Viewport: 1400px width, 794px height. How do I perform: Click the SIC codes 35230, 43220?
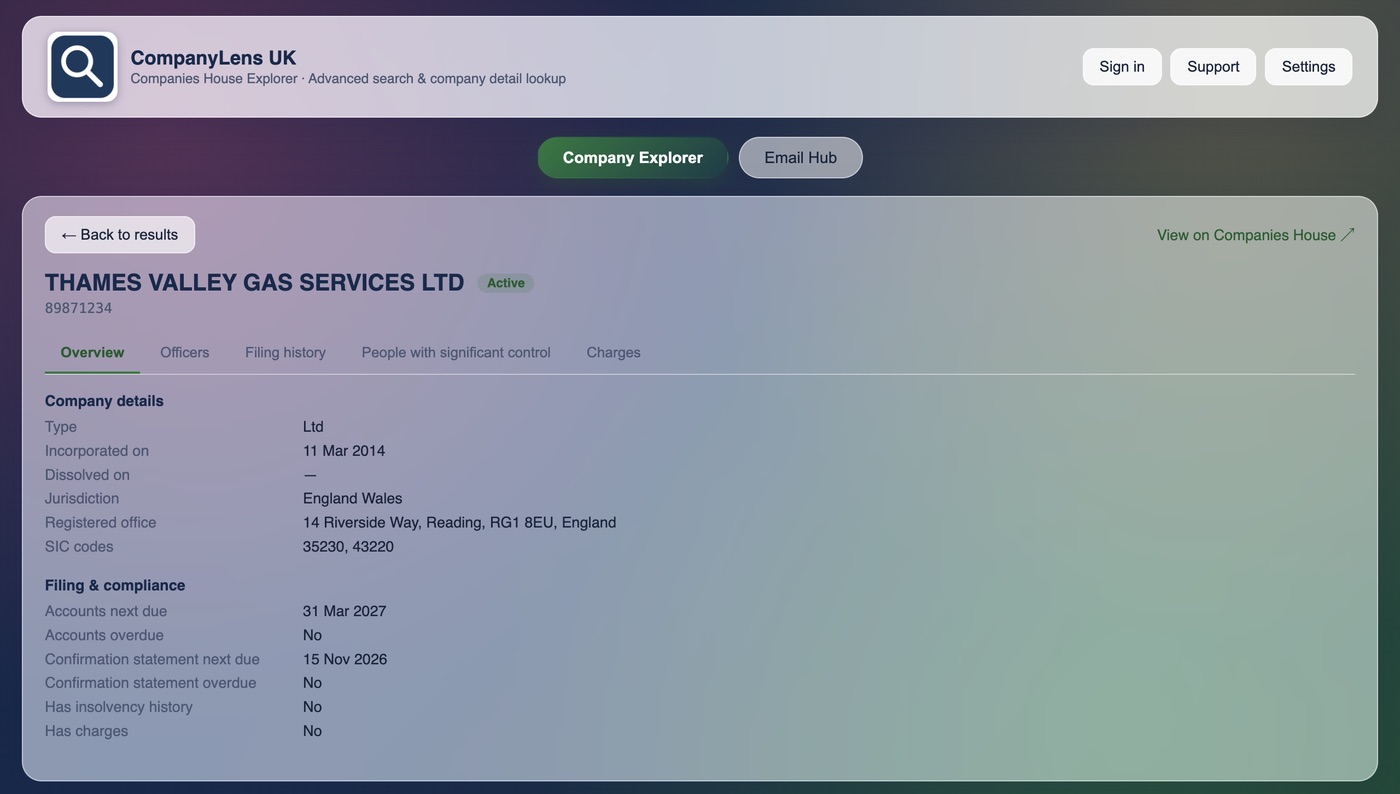tap(348, 547)
